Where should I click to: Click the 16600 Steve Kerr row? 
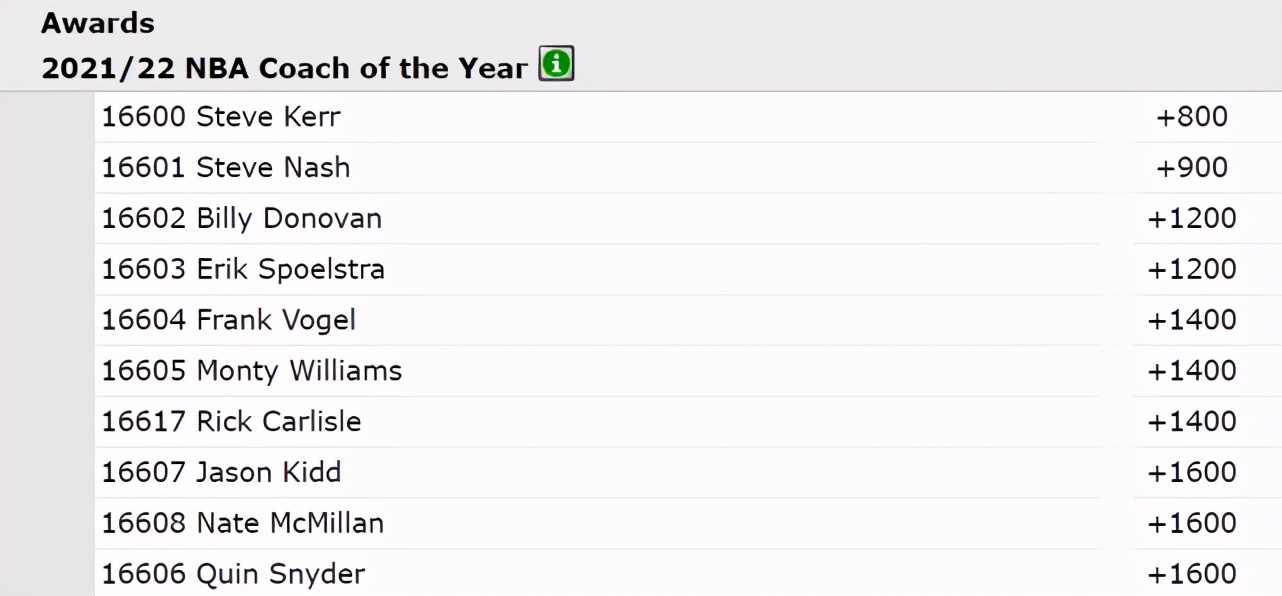point(221,117)
